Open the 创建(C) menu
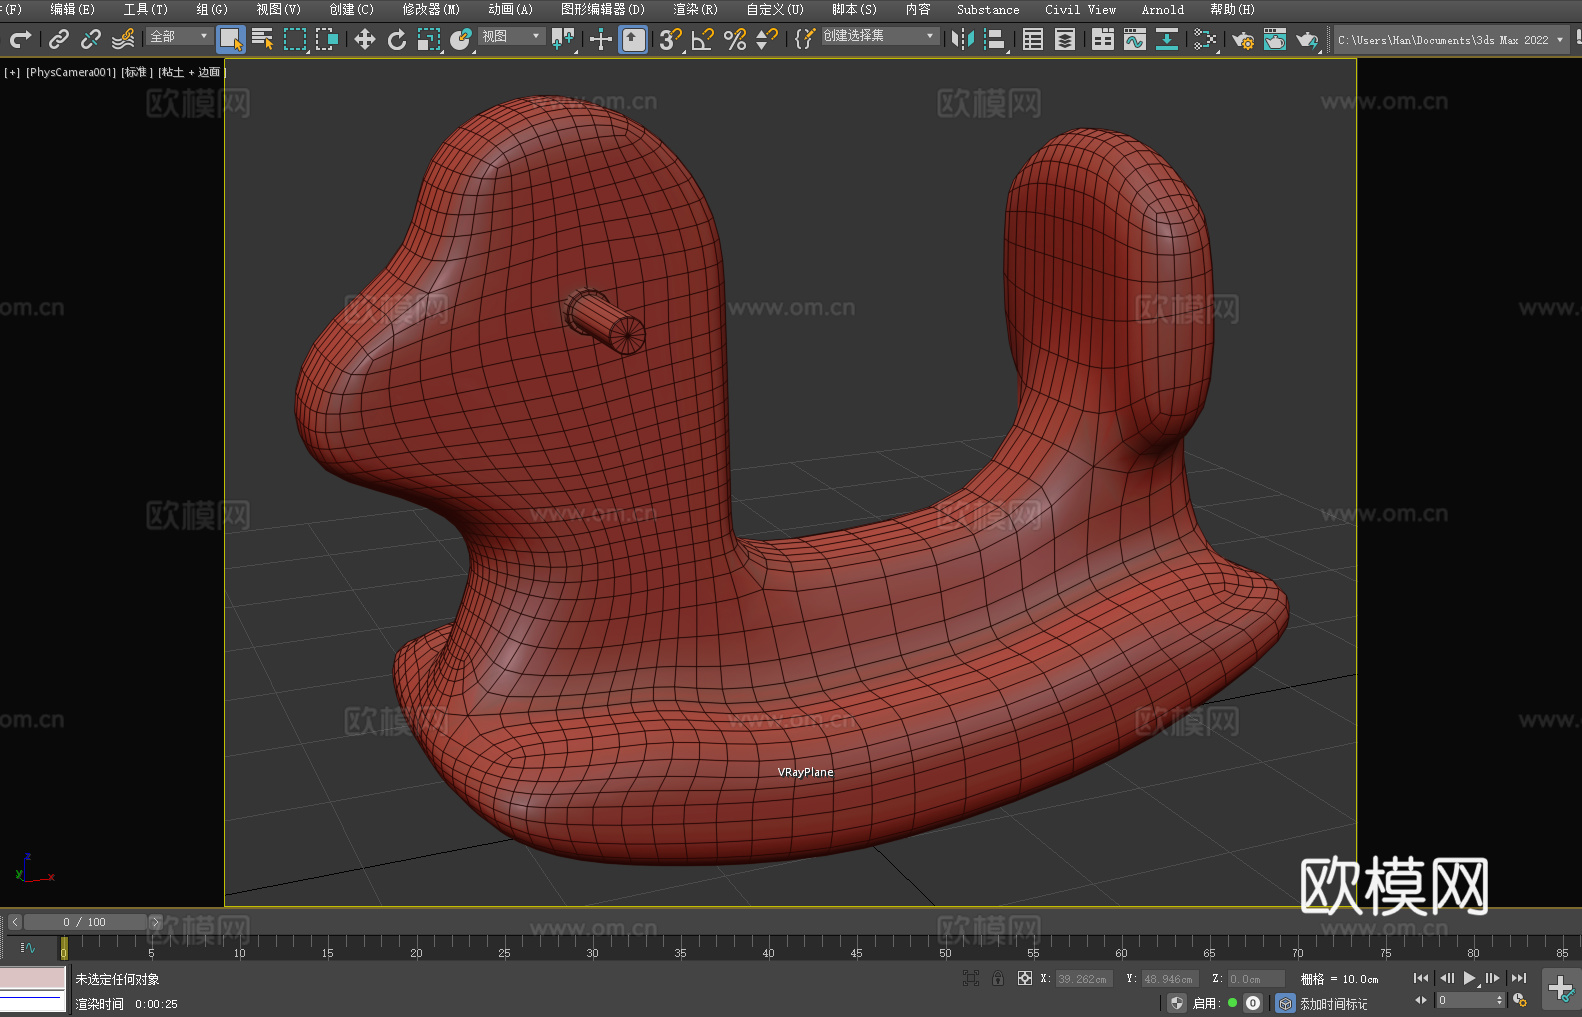This screenshot has height=1017, width=1582. pos(351,9)
